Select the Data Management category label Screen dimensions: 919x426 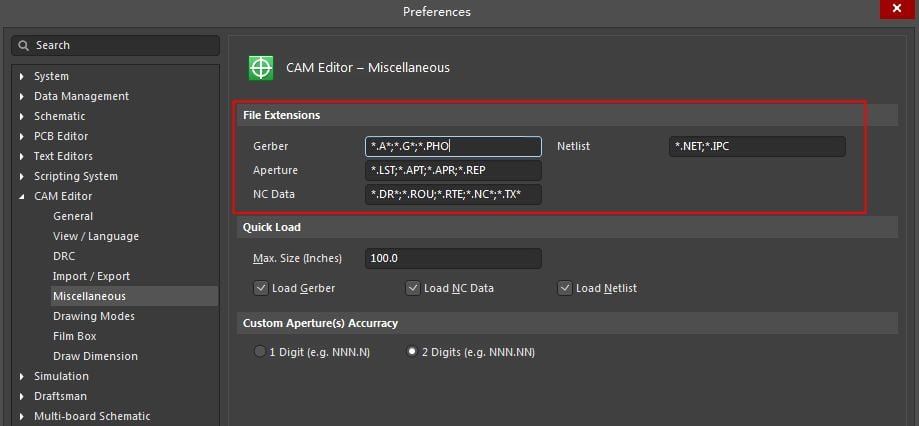tap(81, 96)
